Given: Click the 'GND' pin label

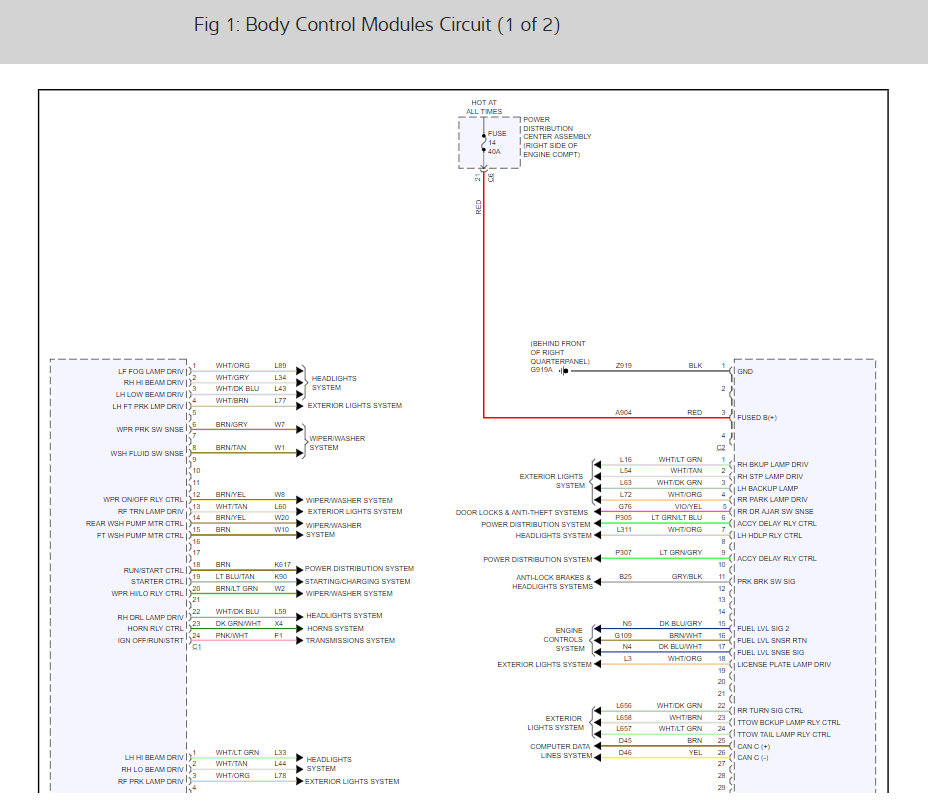Looking at the screenshot, I should (745, 372).
